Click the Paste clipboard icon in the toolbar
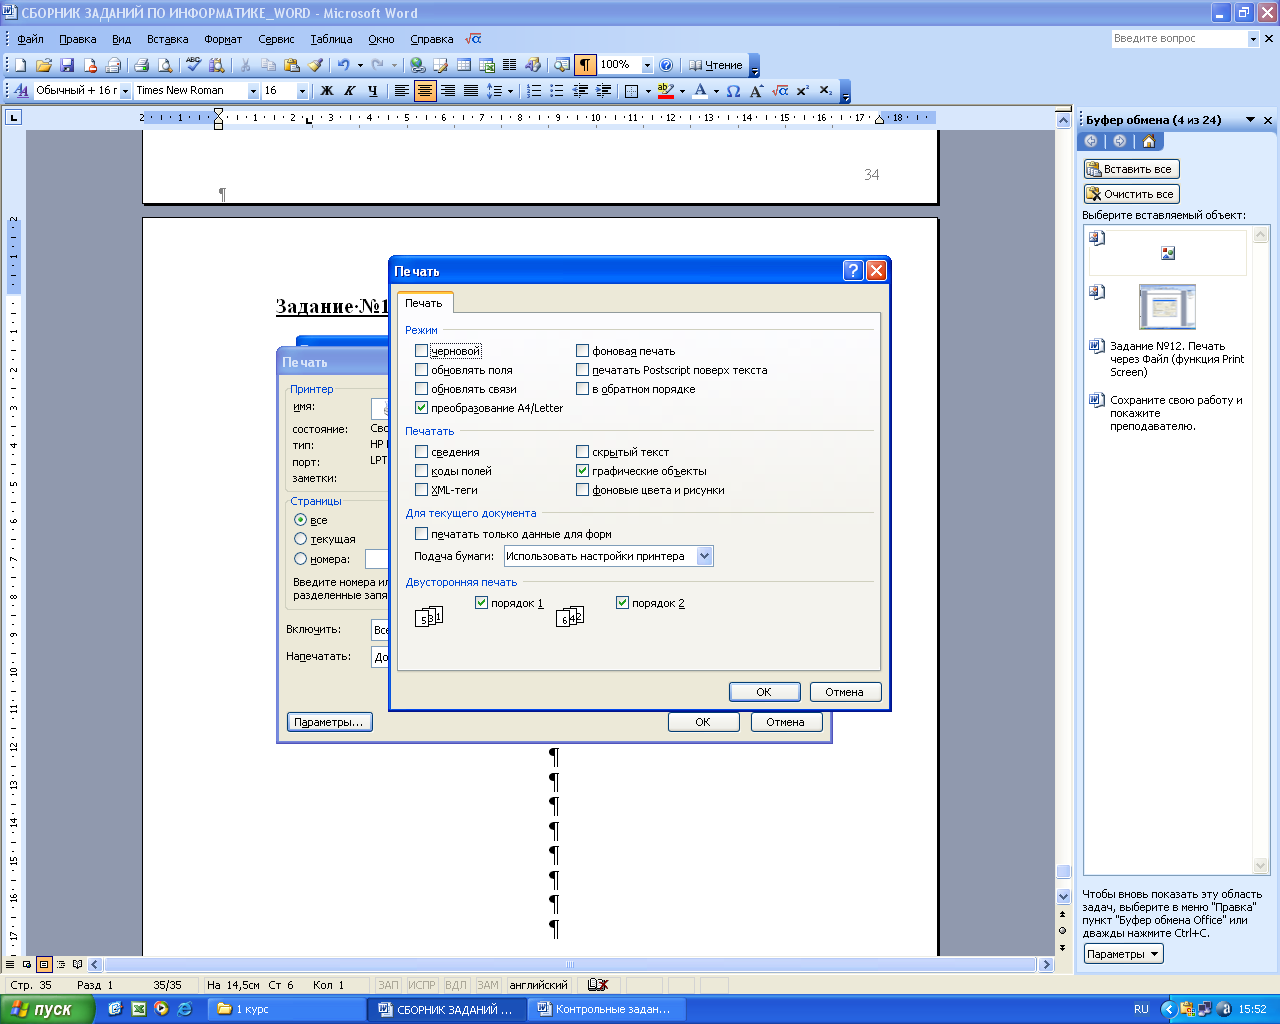Viewport: 1280px width, 1024px height. (x=292, y=65)
